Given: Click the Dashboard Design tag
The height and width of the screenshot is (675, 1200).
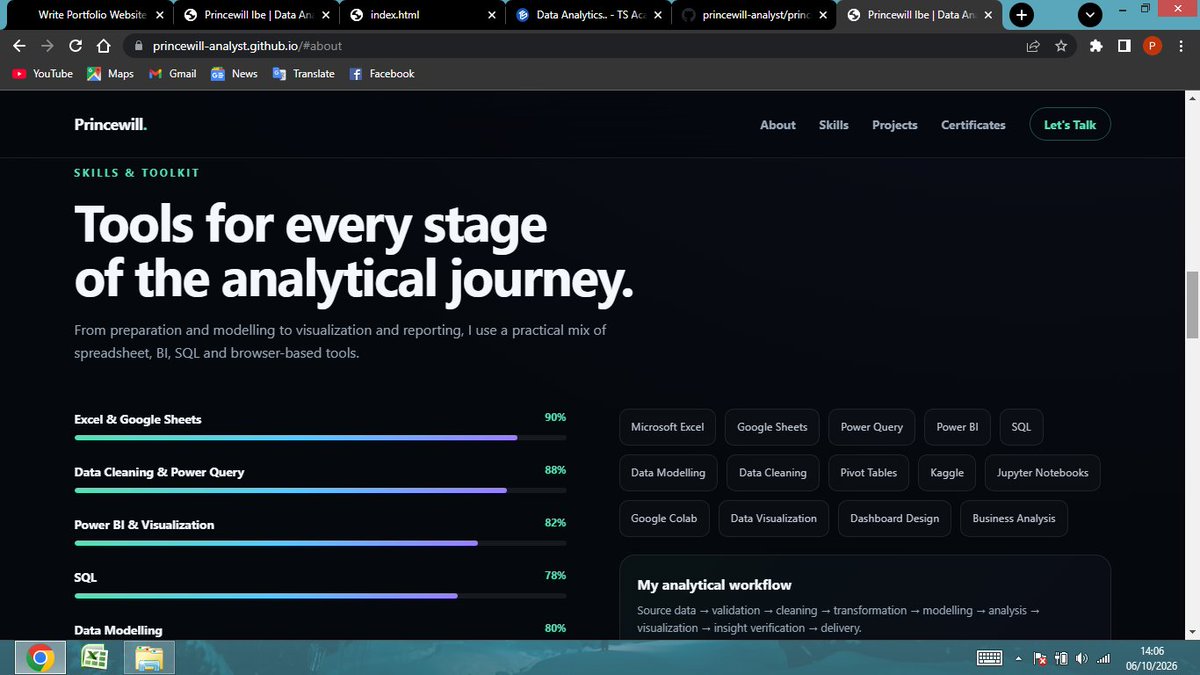Looking at the screenshot, I should 895,519.
